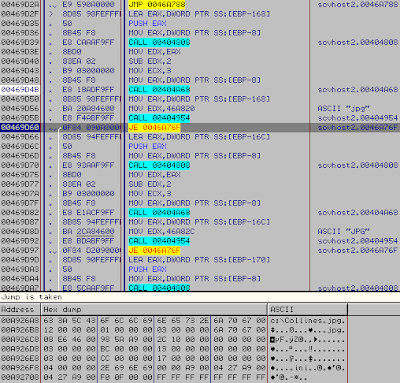Click the highlighted address 00469D4B
Image resolution: width=400 pixels, height=383 pixels.
[x=20, y=90]
